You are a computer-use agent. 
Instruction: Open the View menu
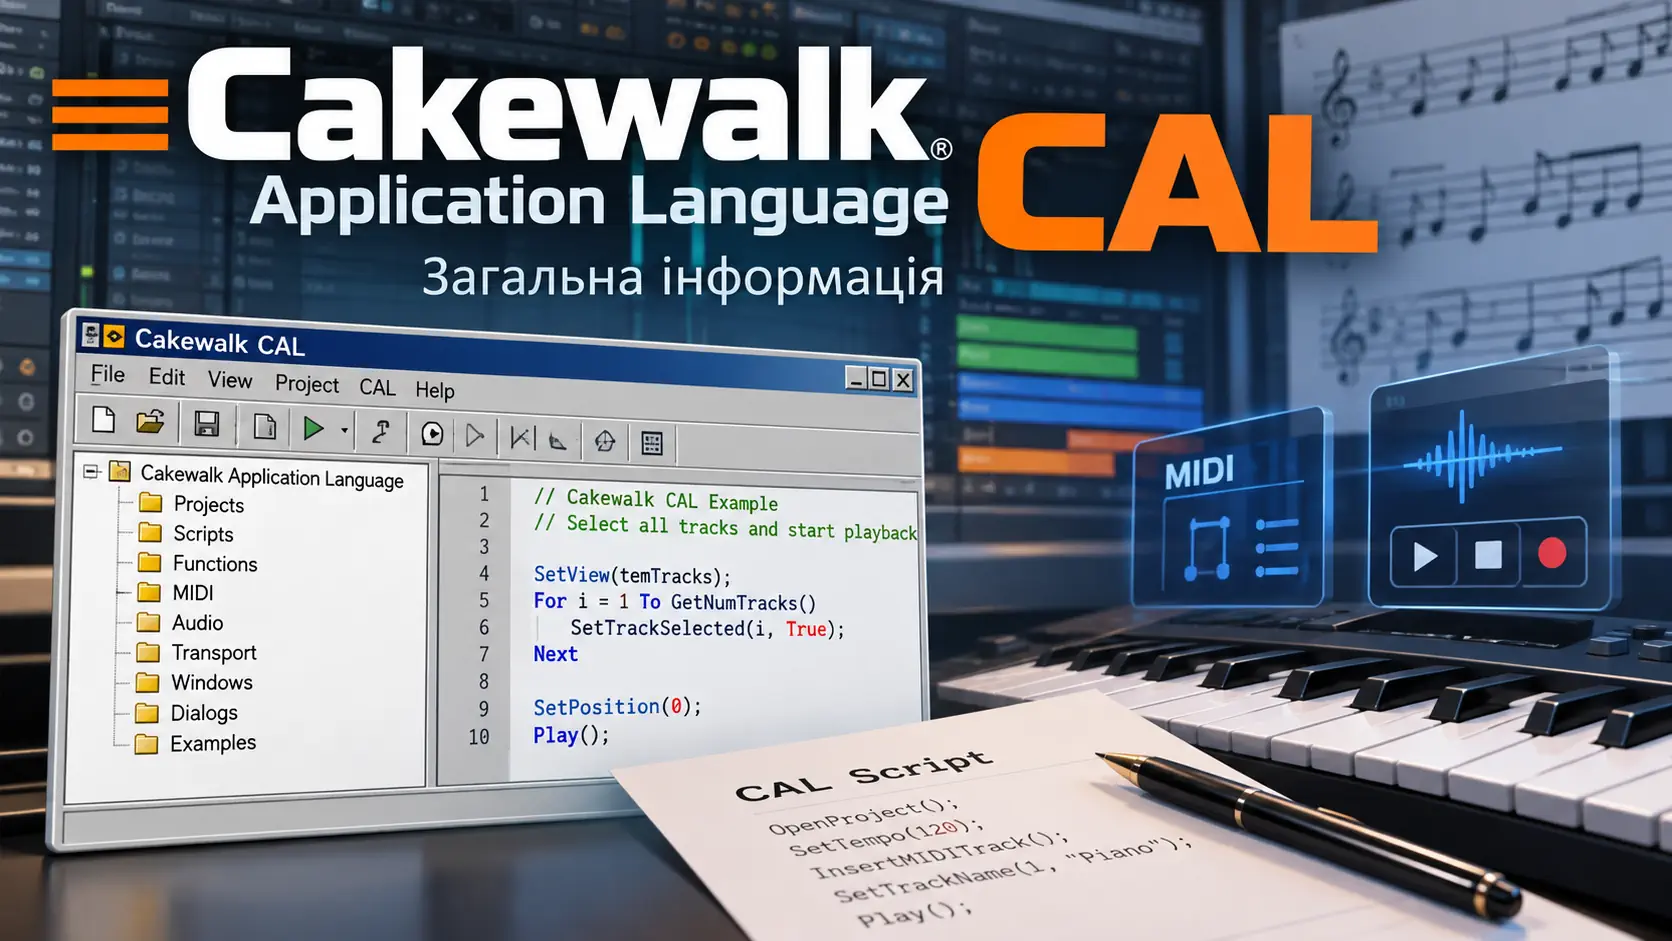(230, 380)
